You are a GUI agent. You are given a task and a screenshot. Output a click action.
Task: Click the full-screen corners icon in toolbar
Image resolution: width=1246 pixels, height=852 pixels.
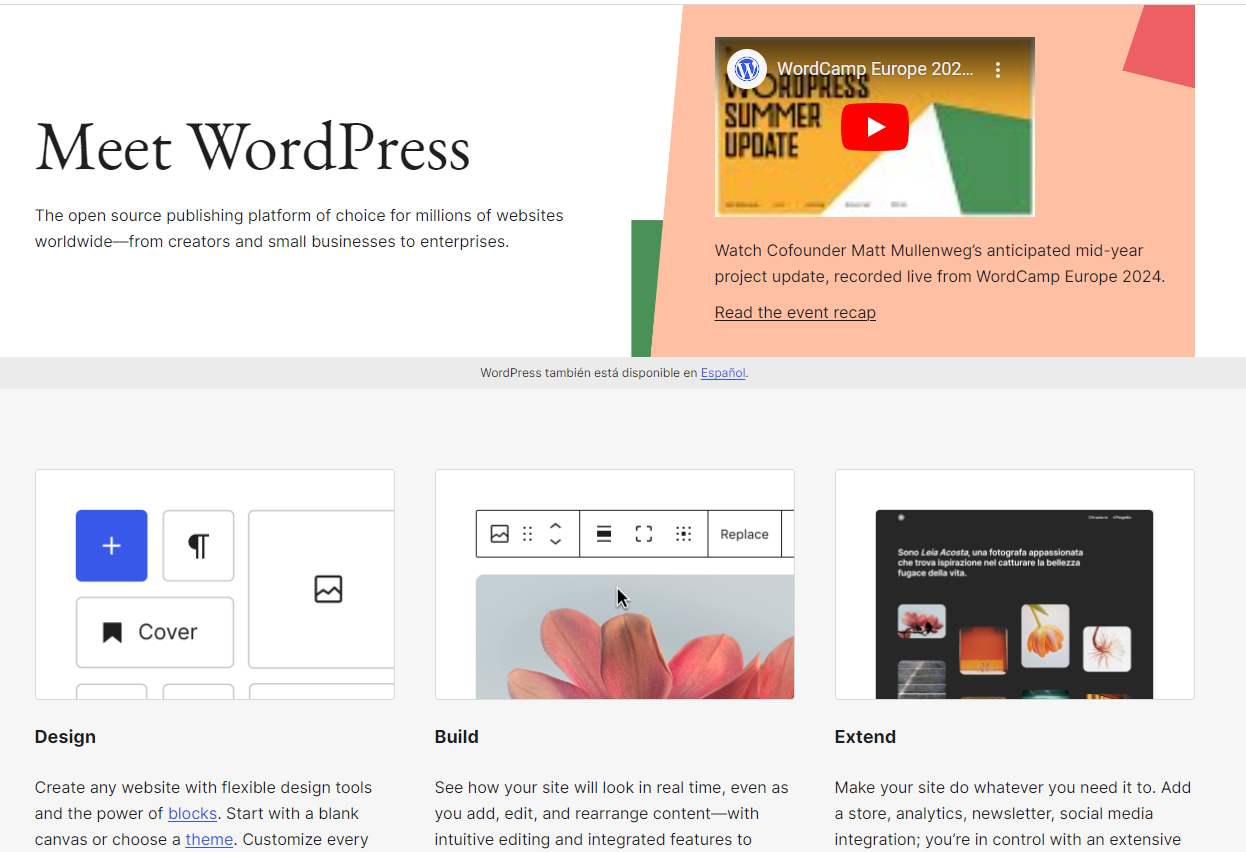644,534
